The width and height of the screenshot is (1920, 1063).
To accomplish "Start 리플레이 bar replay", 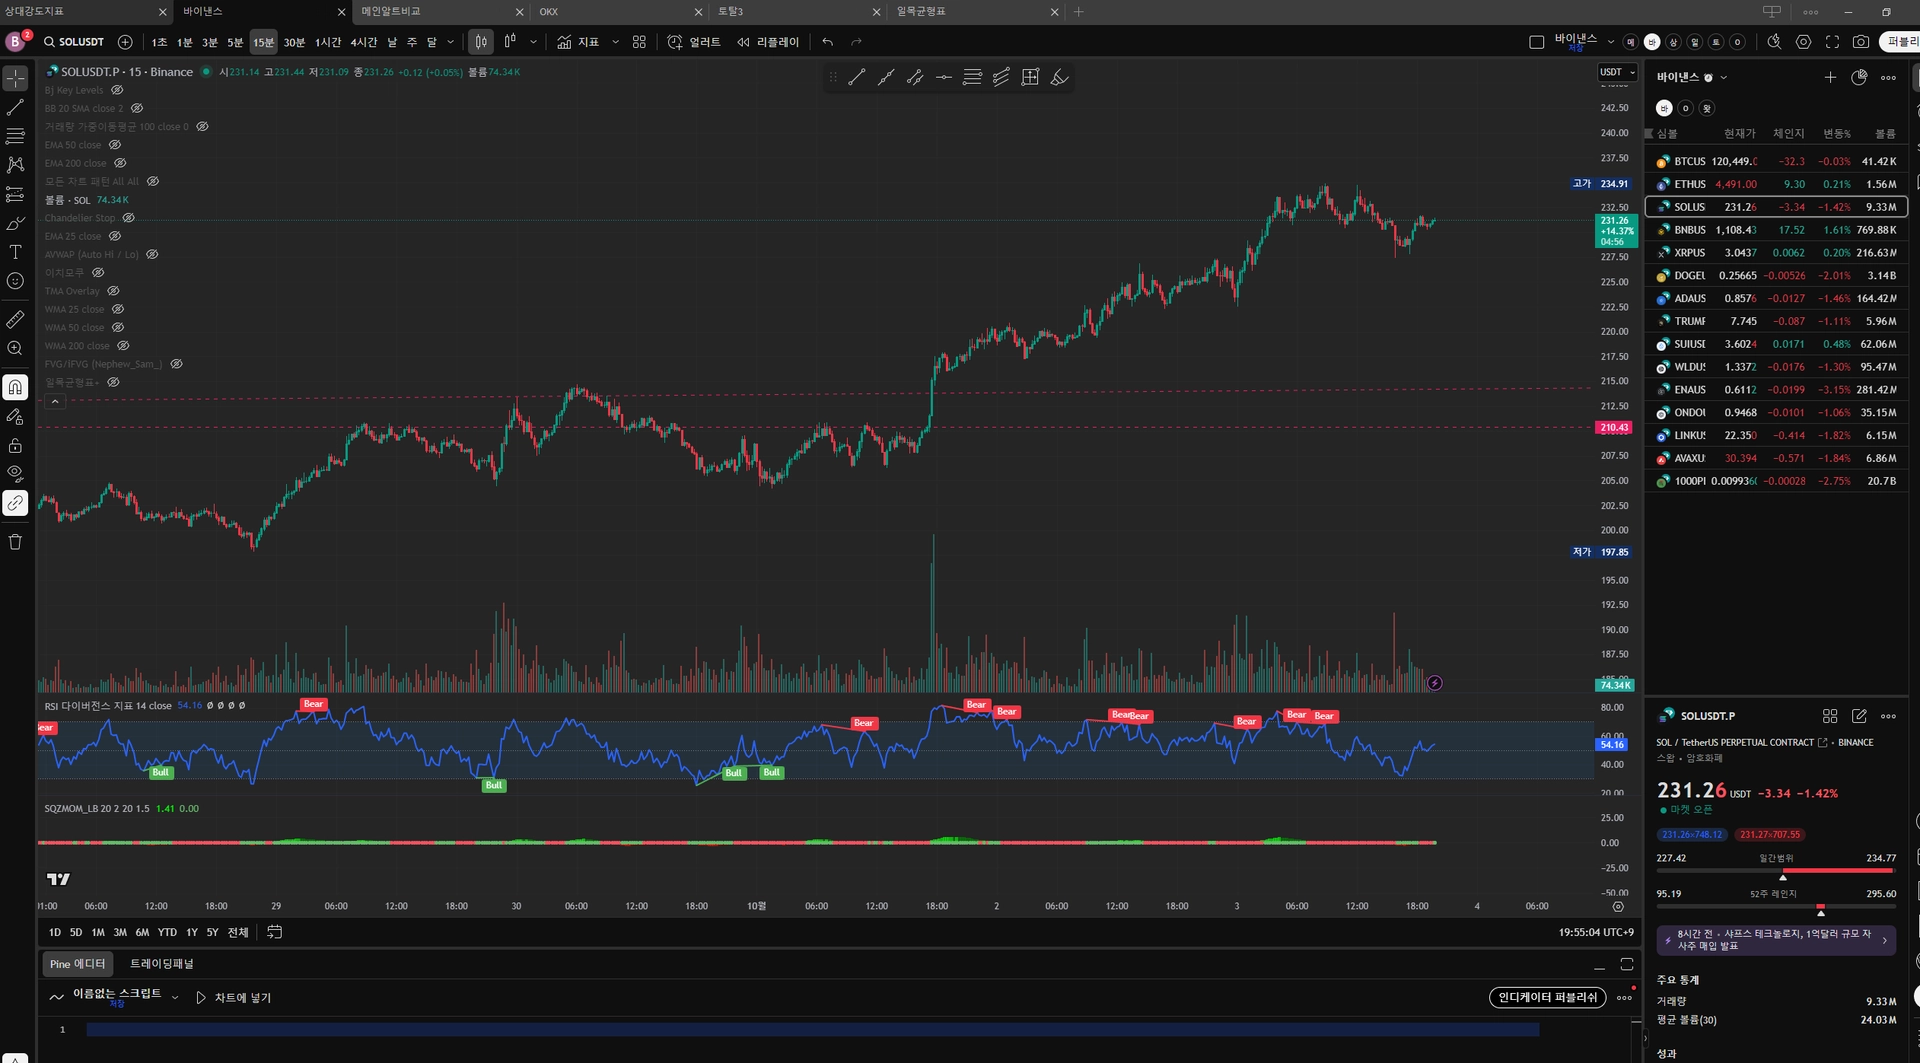I will pos(768,42).
